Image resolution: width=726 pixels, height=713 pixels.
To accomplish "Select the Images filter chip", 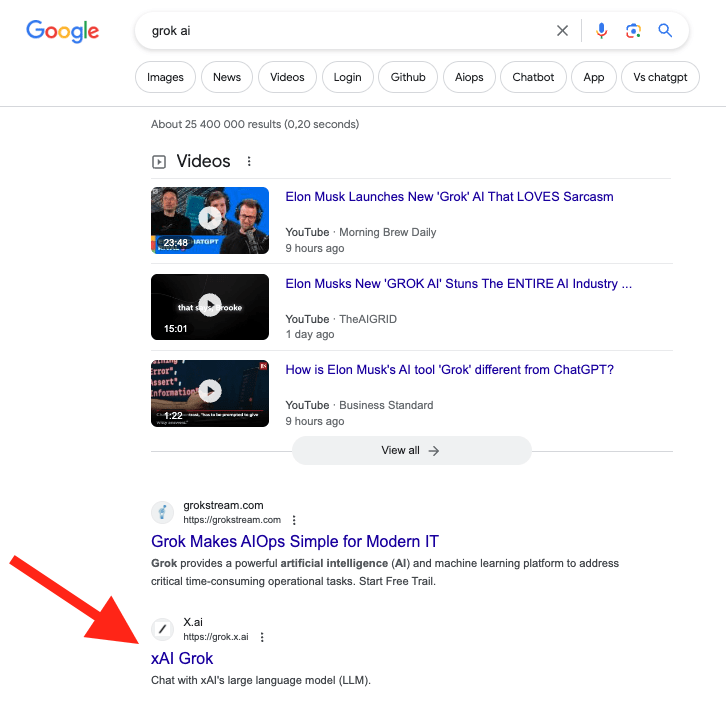I will point(165,77).
